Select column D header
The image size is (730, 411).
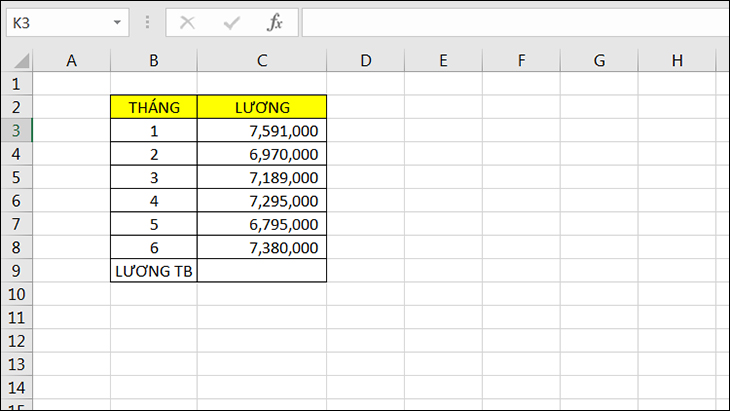[365, 61]
